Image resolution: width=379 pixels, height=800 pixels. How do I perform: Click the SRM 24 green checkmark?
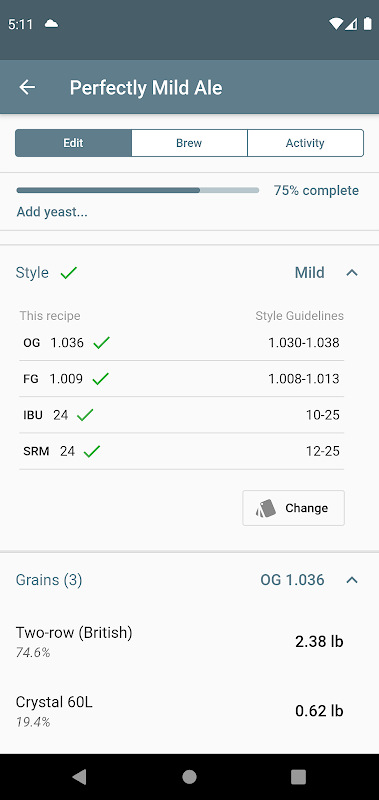click(91, 451)
